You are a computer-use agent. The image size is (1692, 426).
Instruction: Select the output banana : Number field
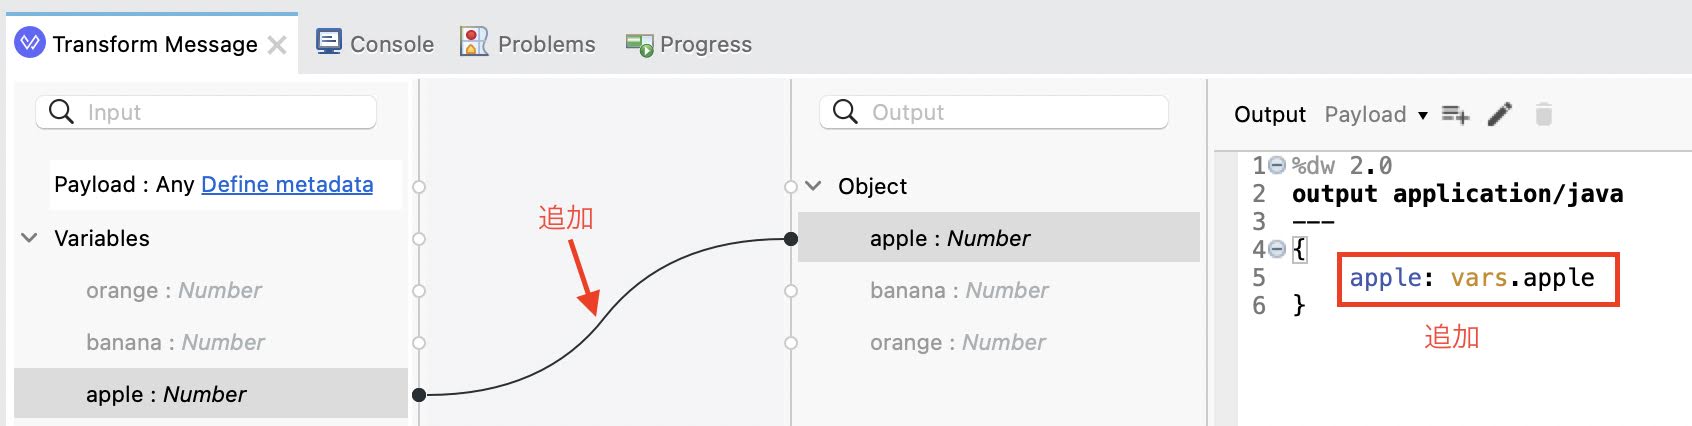(999, 290)
